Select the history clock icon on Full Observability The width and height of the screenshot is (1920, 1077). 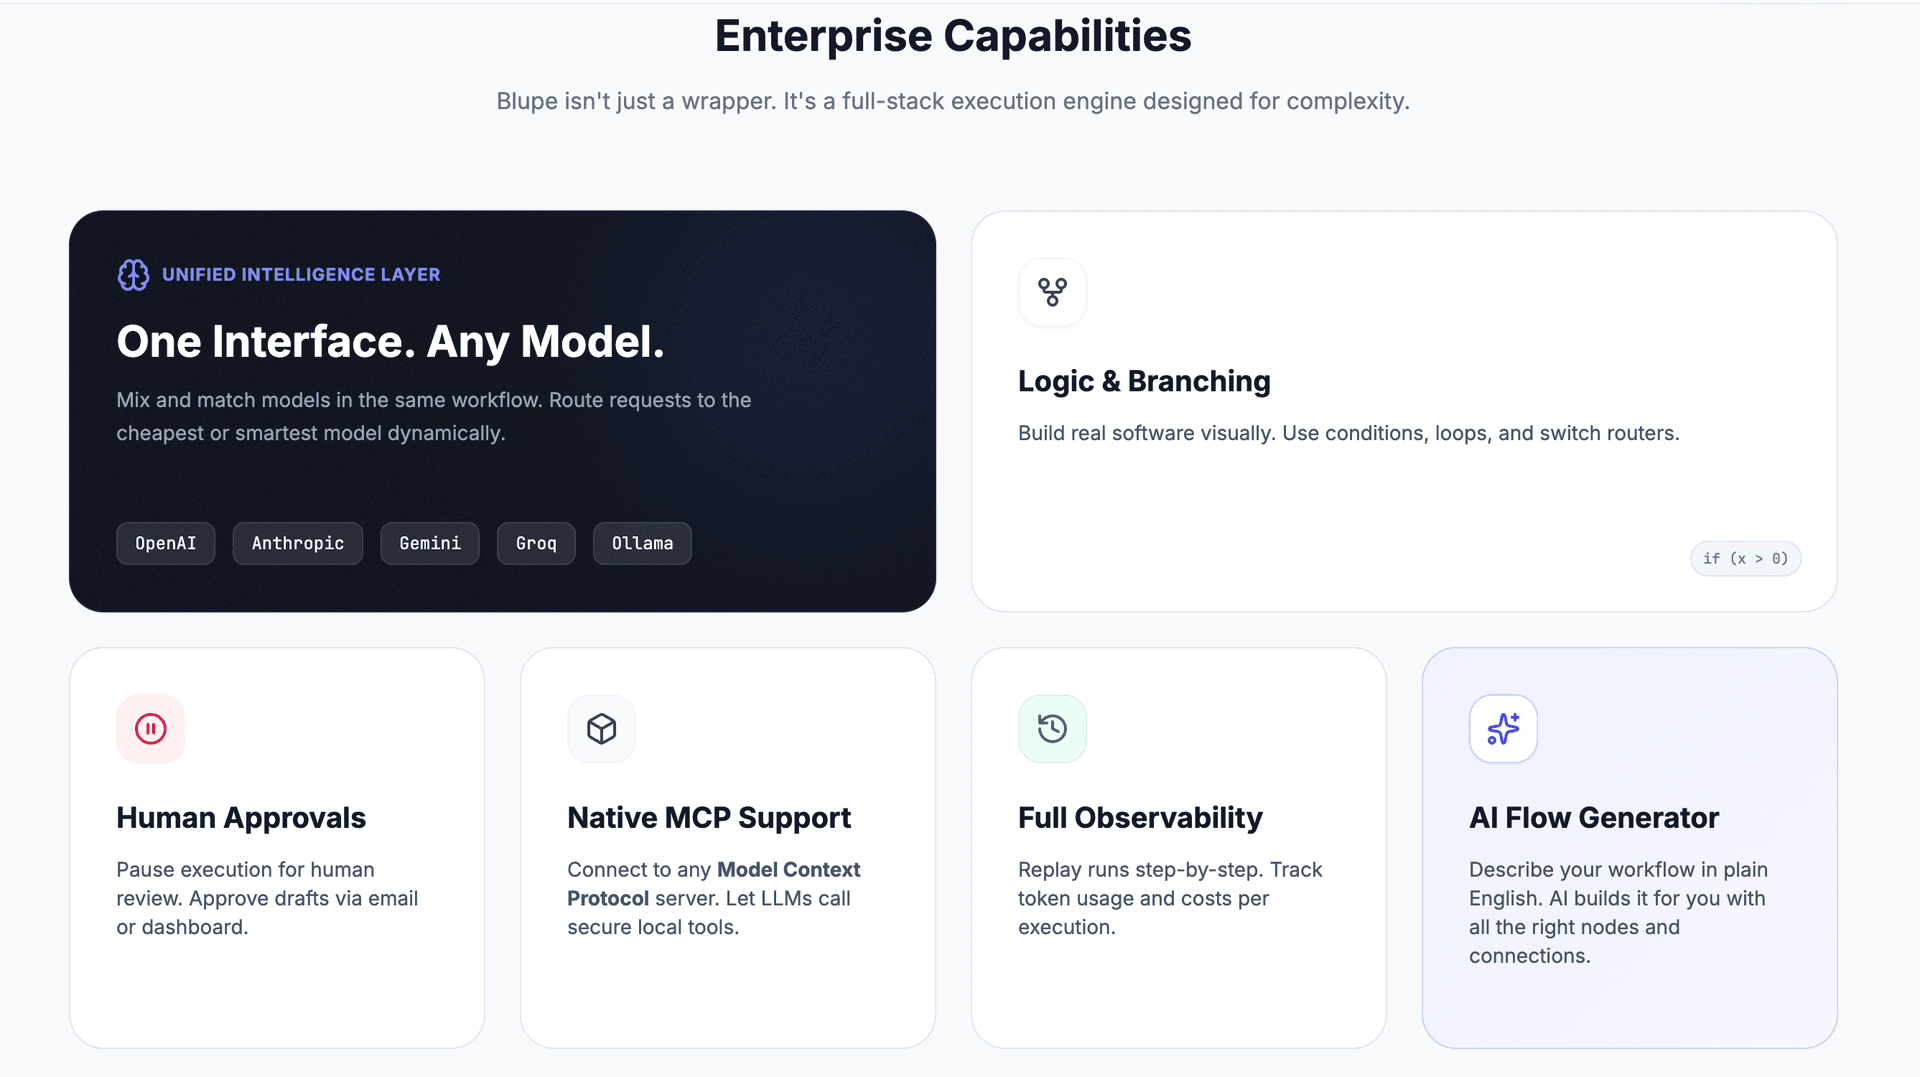[1052, 728]
